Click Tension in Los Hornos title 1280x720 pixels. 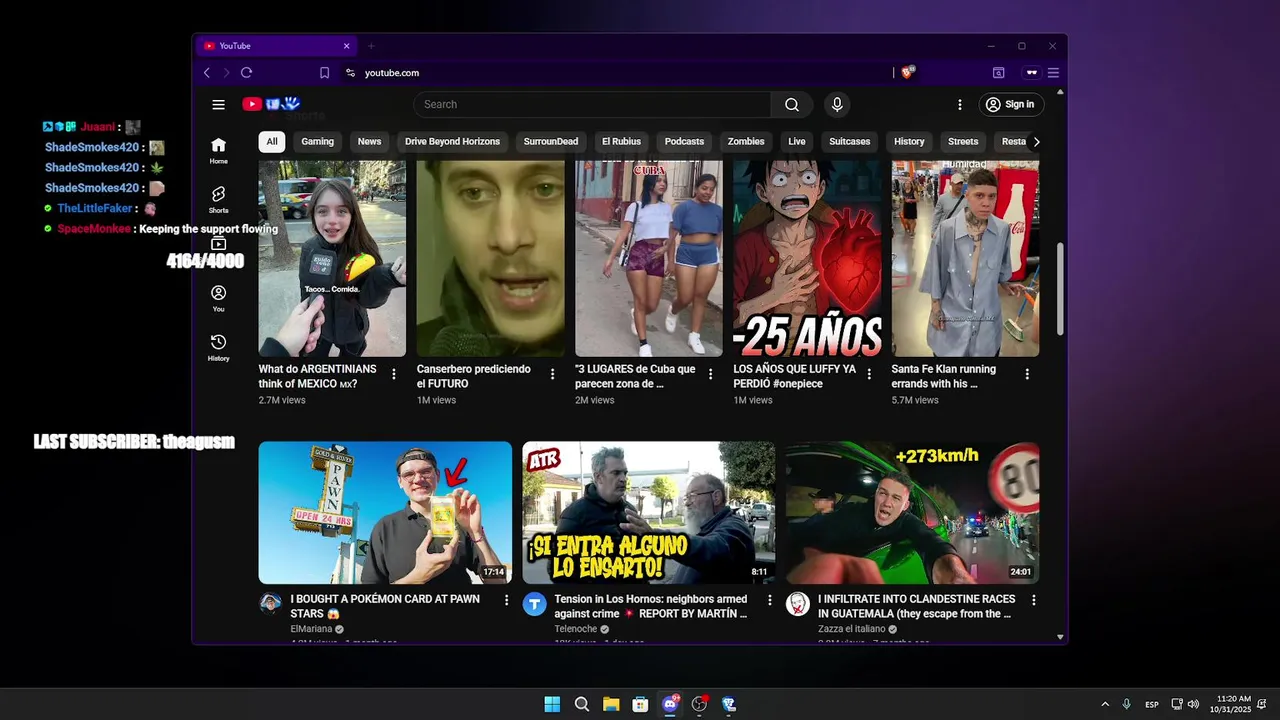[x=651, y=606]
